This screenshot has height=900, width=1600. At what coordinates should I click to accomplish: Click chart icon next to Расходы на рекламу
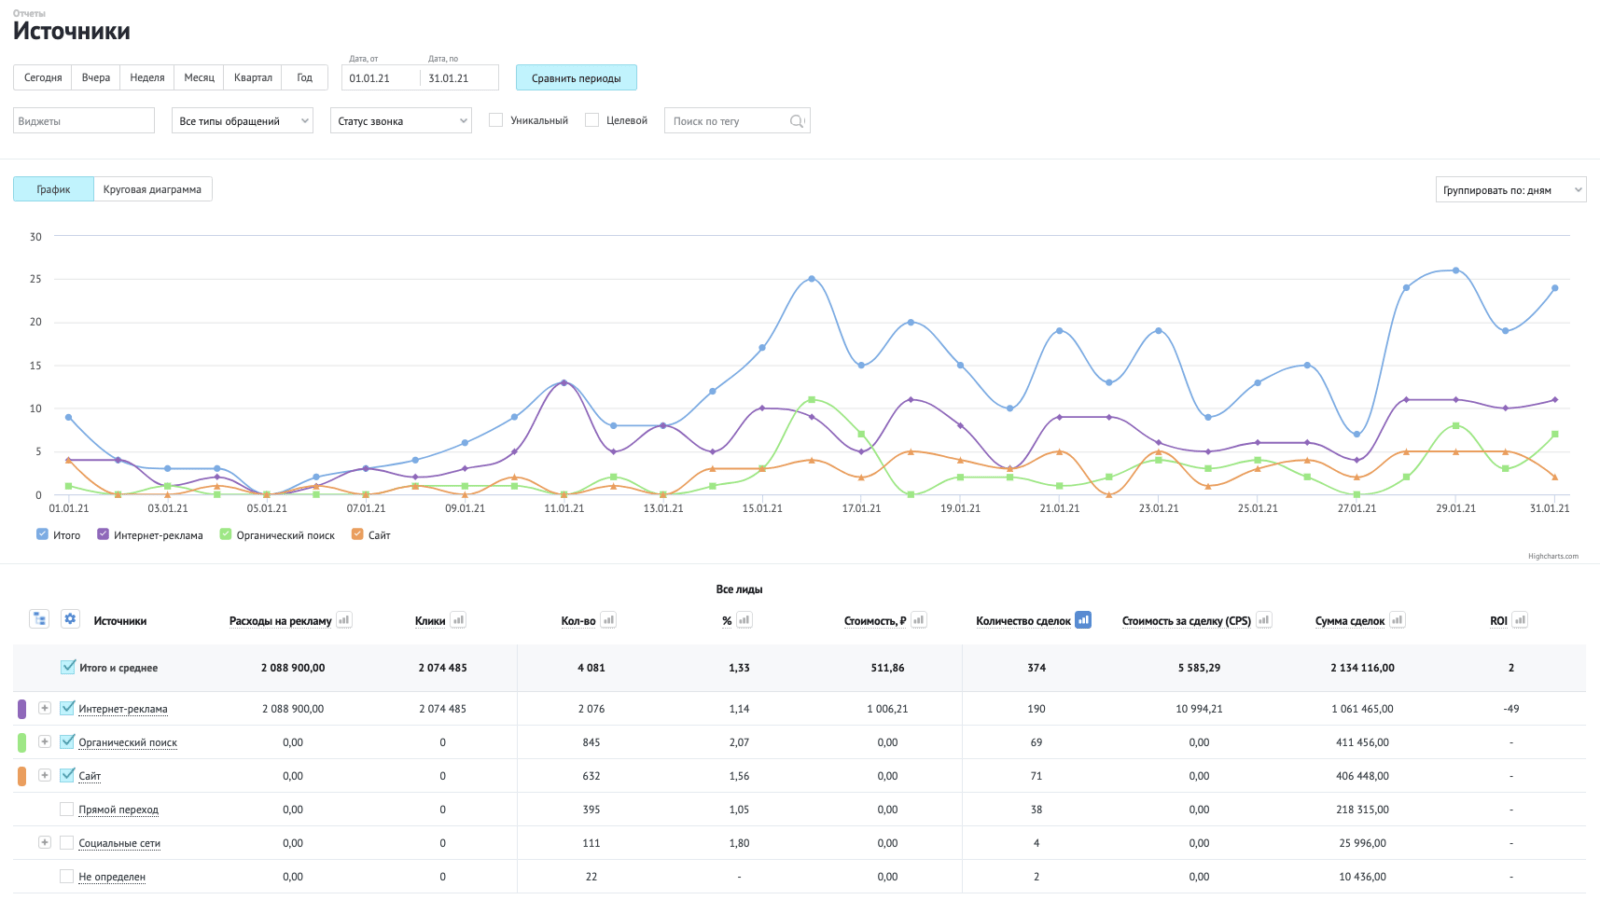point(344,620)
